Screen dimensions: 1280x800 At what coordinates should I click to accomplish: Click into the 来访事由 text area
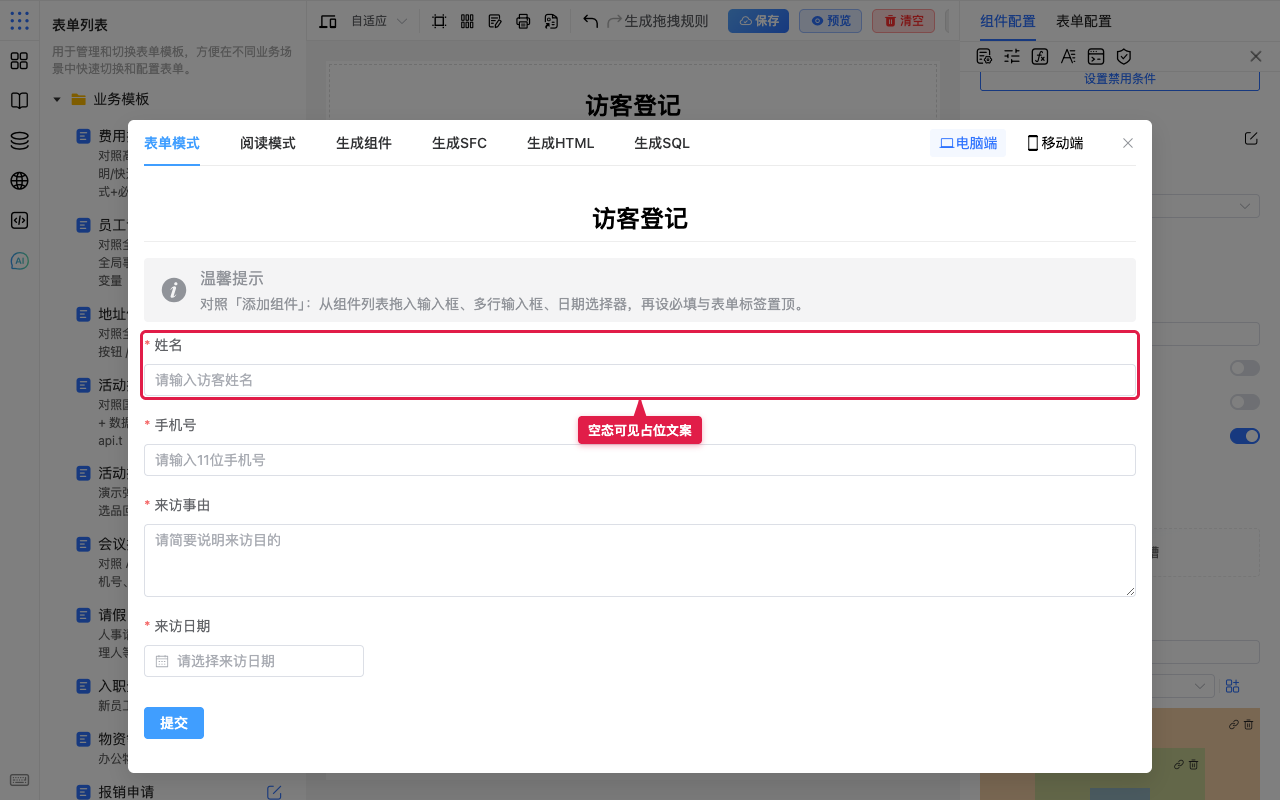640,560
